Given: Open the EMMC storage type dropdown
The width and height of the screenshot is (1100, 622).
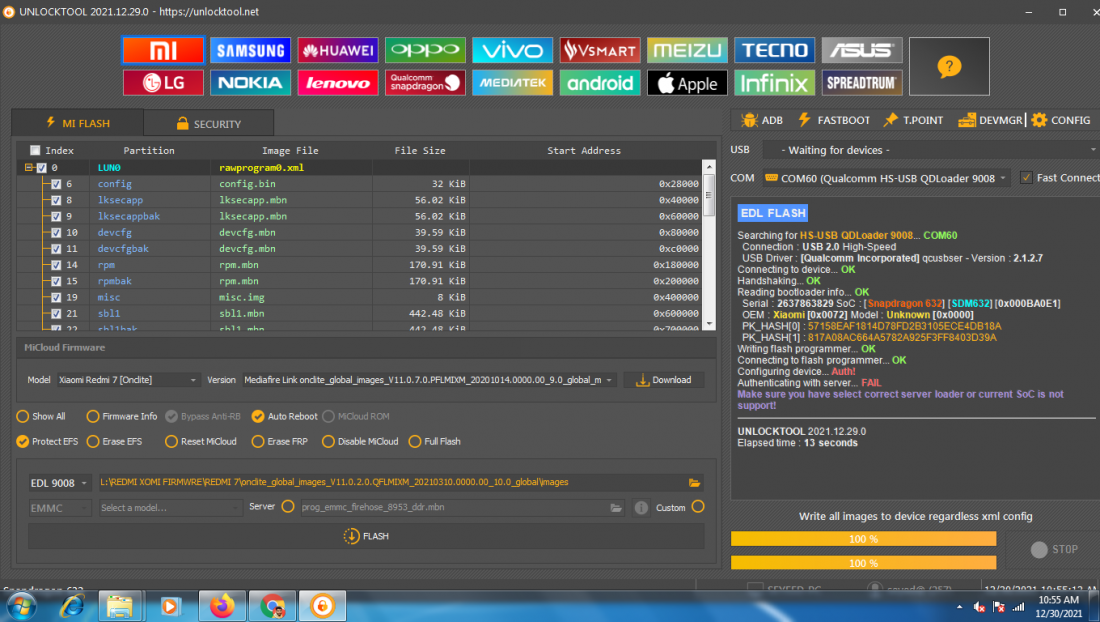Looking at the screenshot, I should (x=59, y=508).
